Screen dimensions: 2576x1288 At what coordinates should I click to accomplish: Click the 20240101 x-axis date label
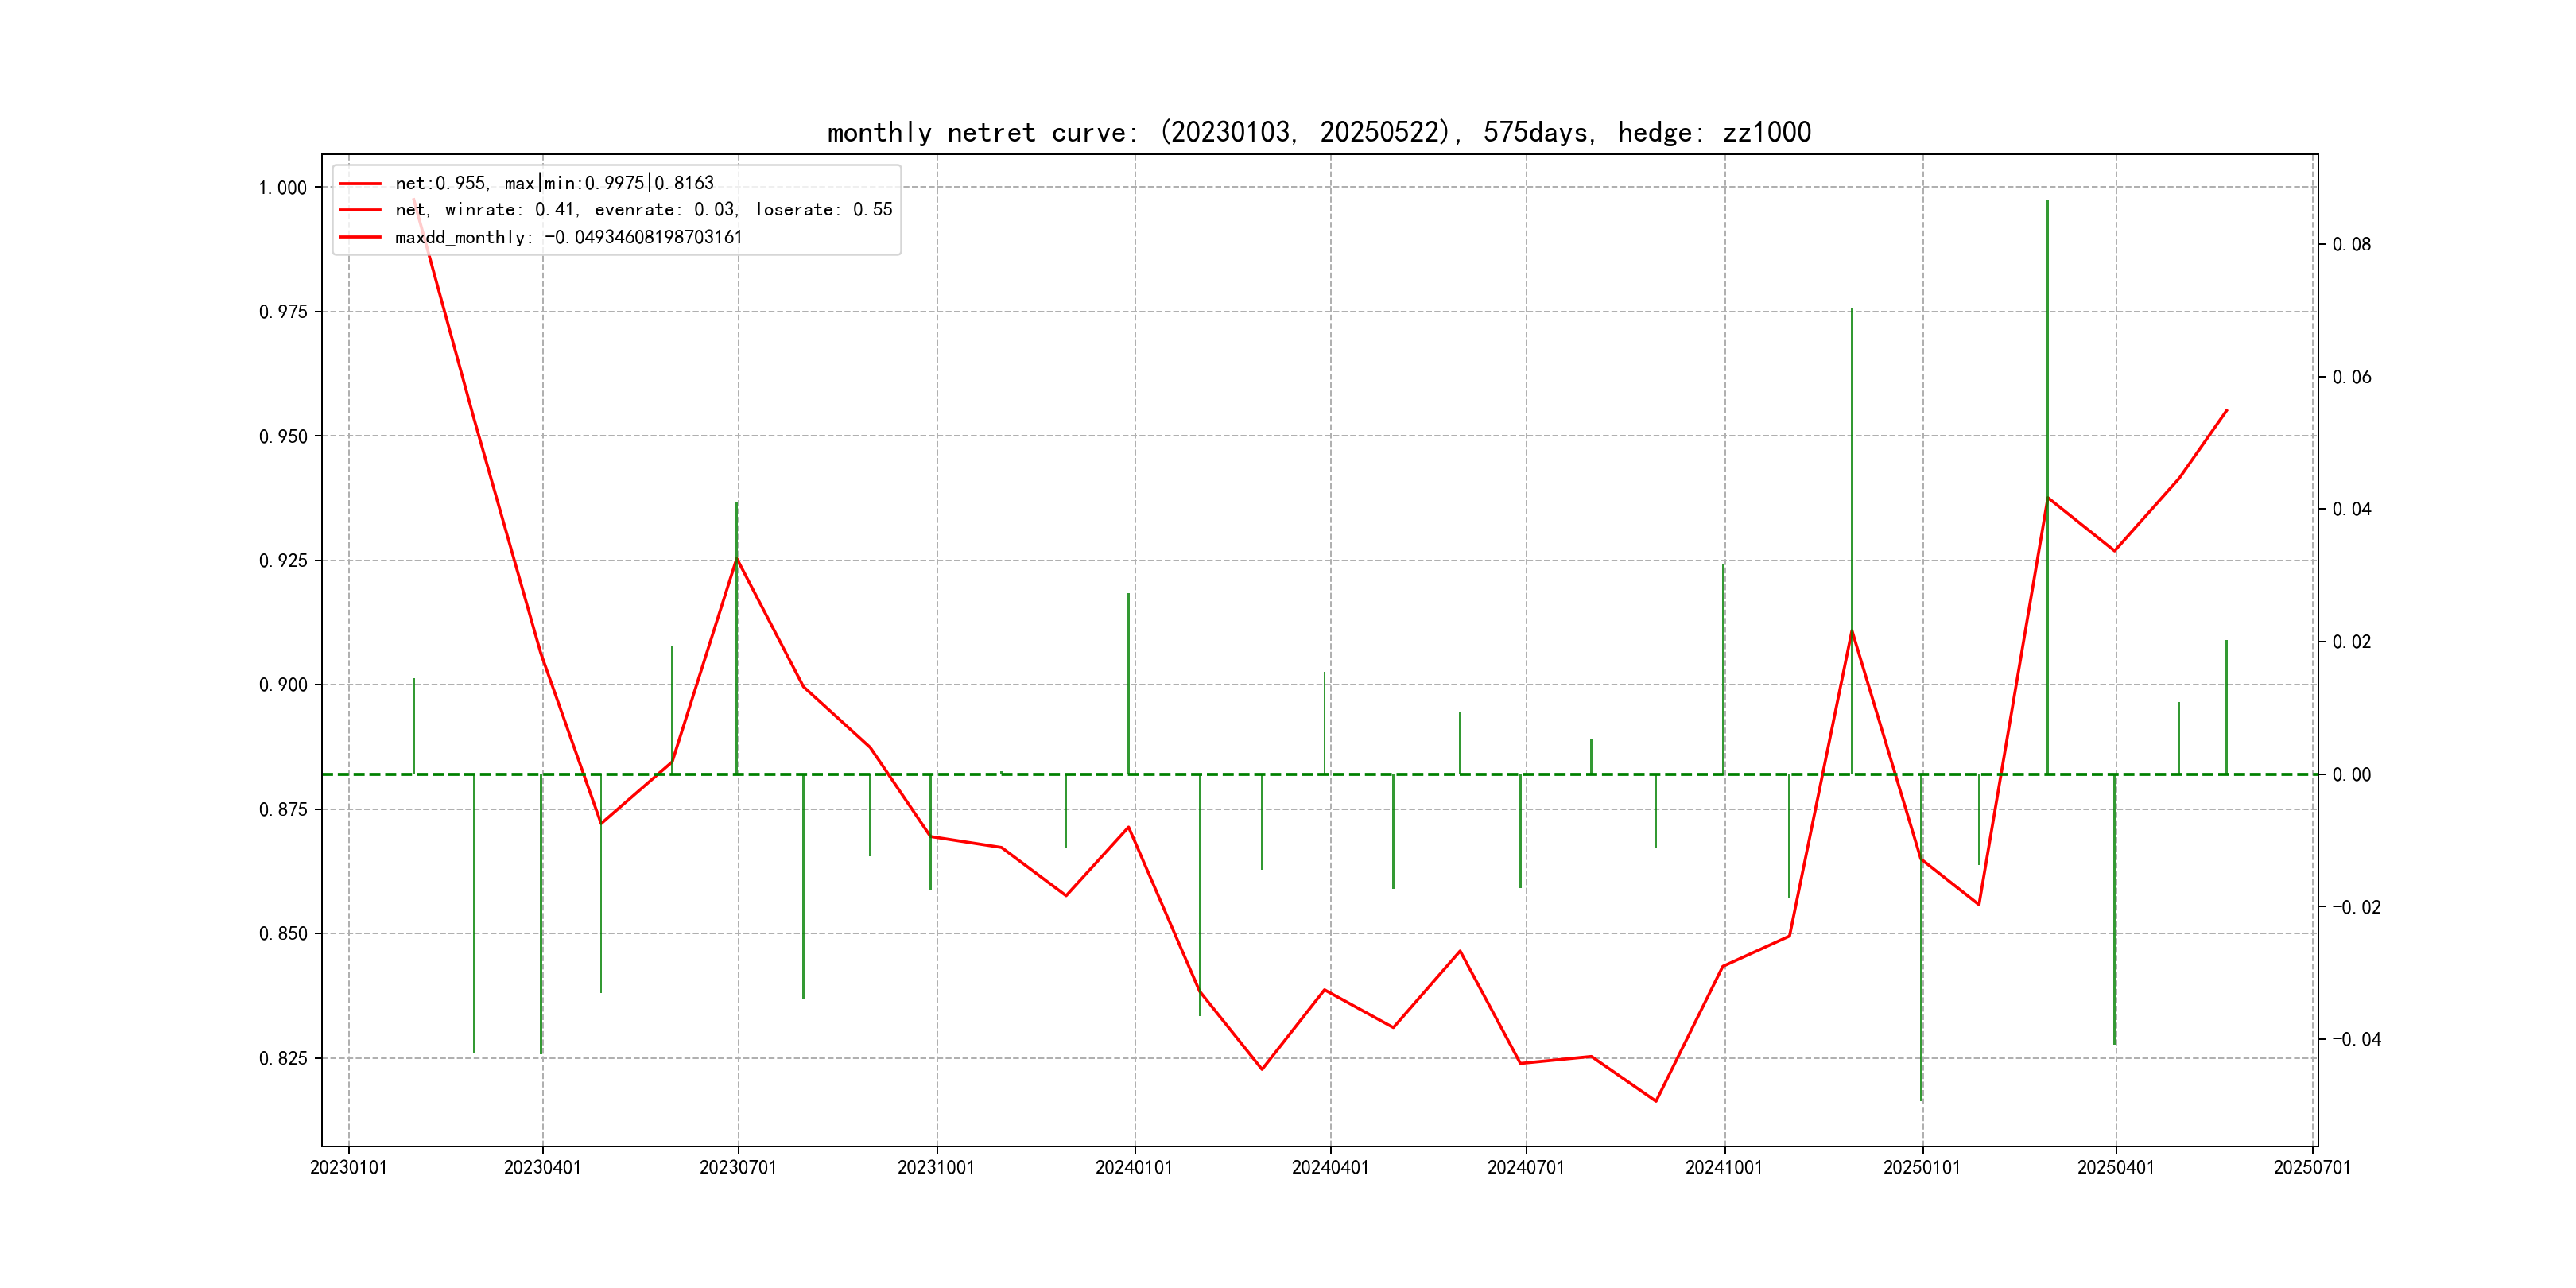(x=1134, y=1167)
